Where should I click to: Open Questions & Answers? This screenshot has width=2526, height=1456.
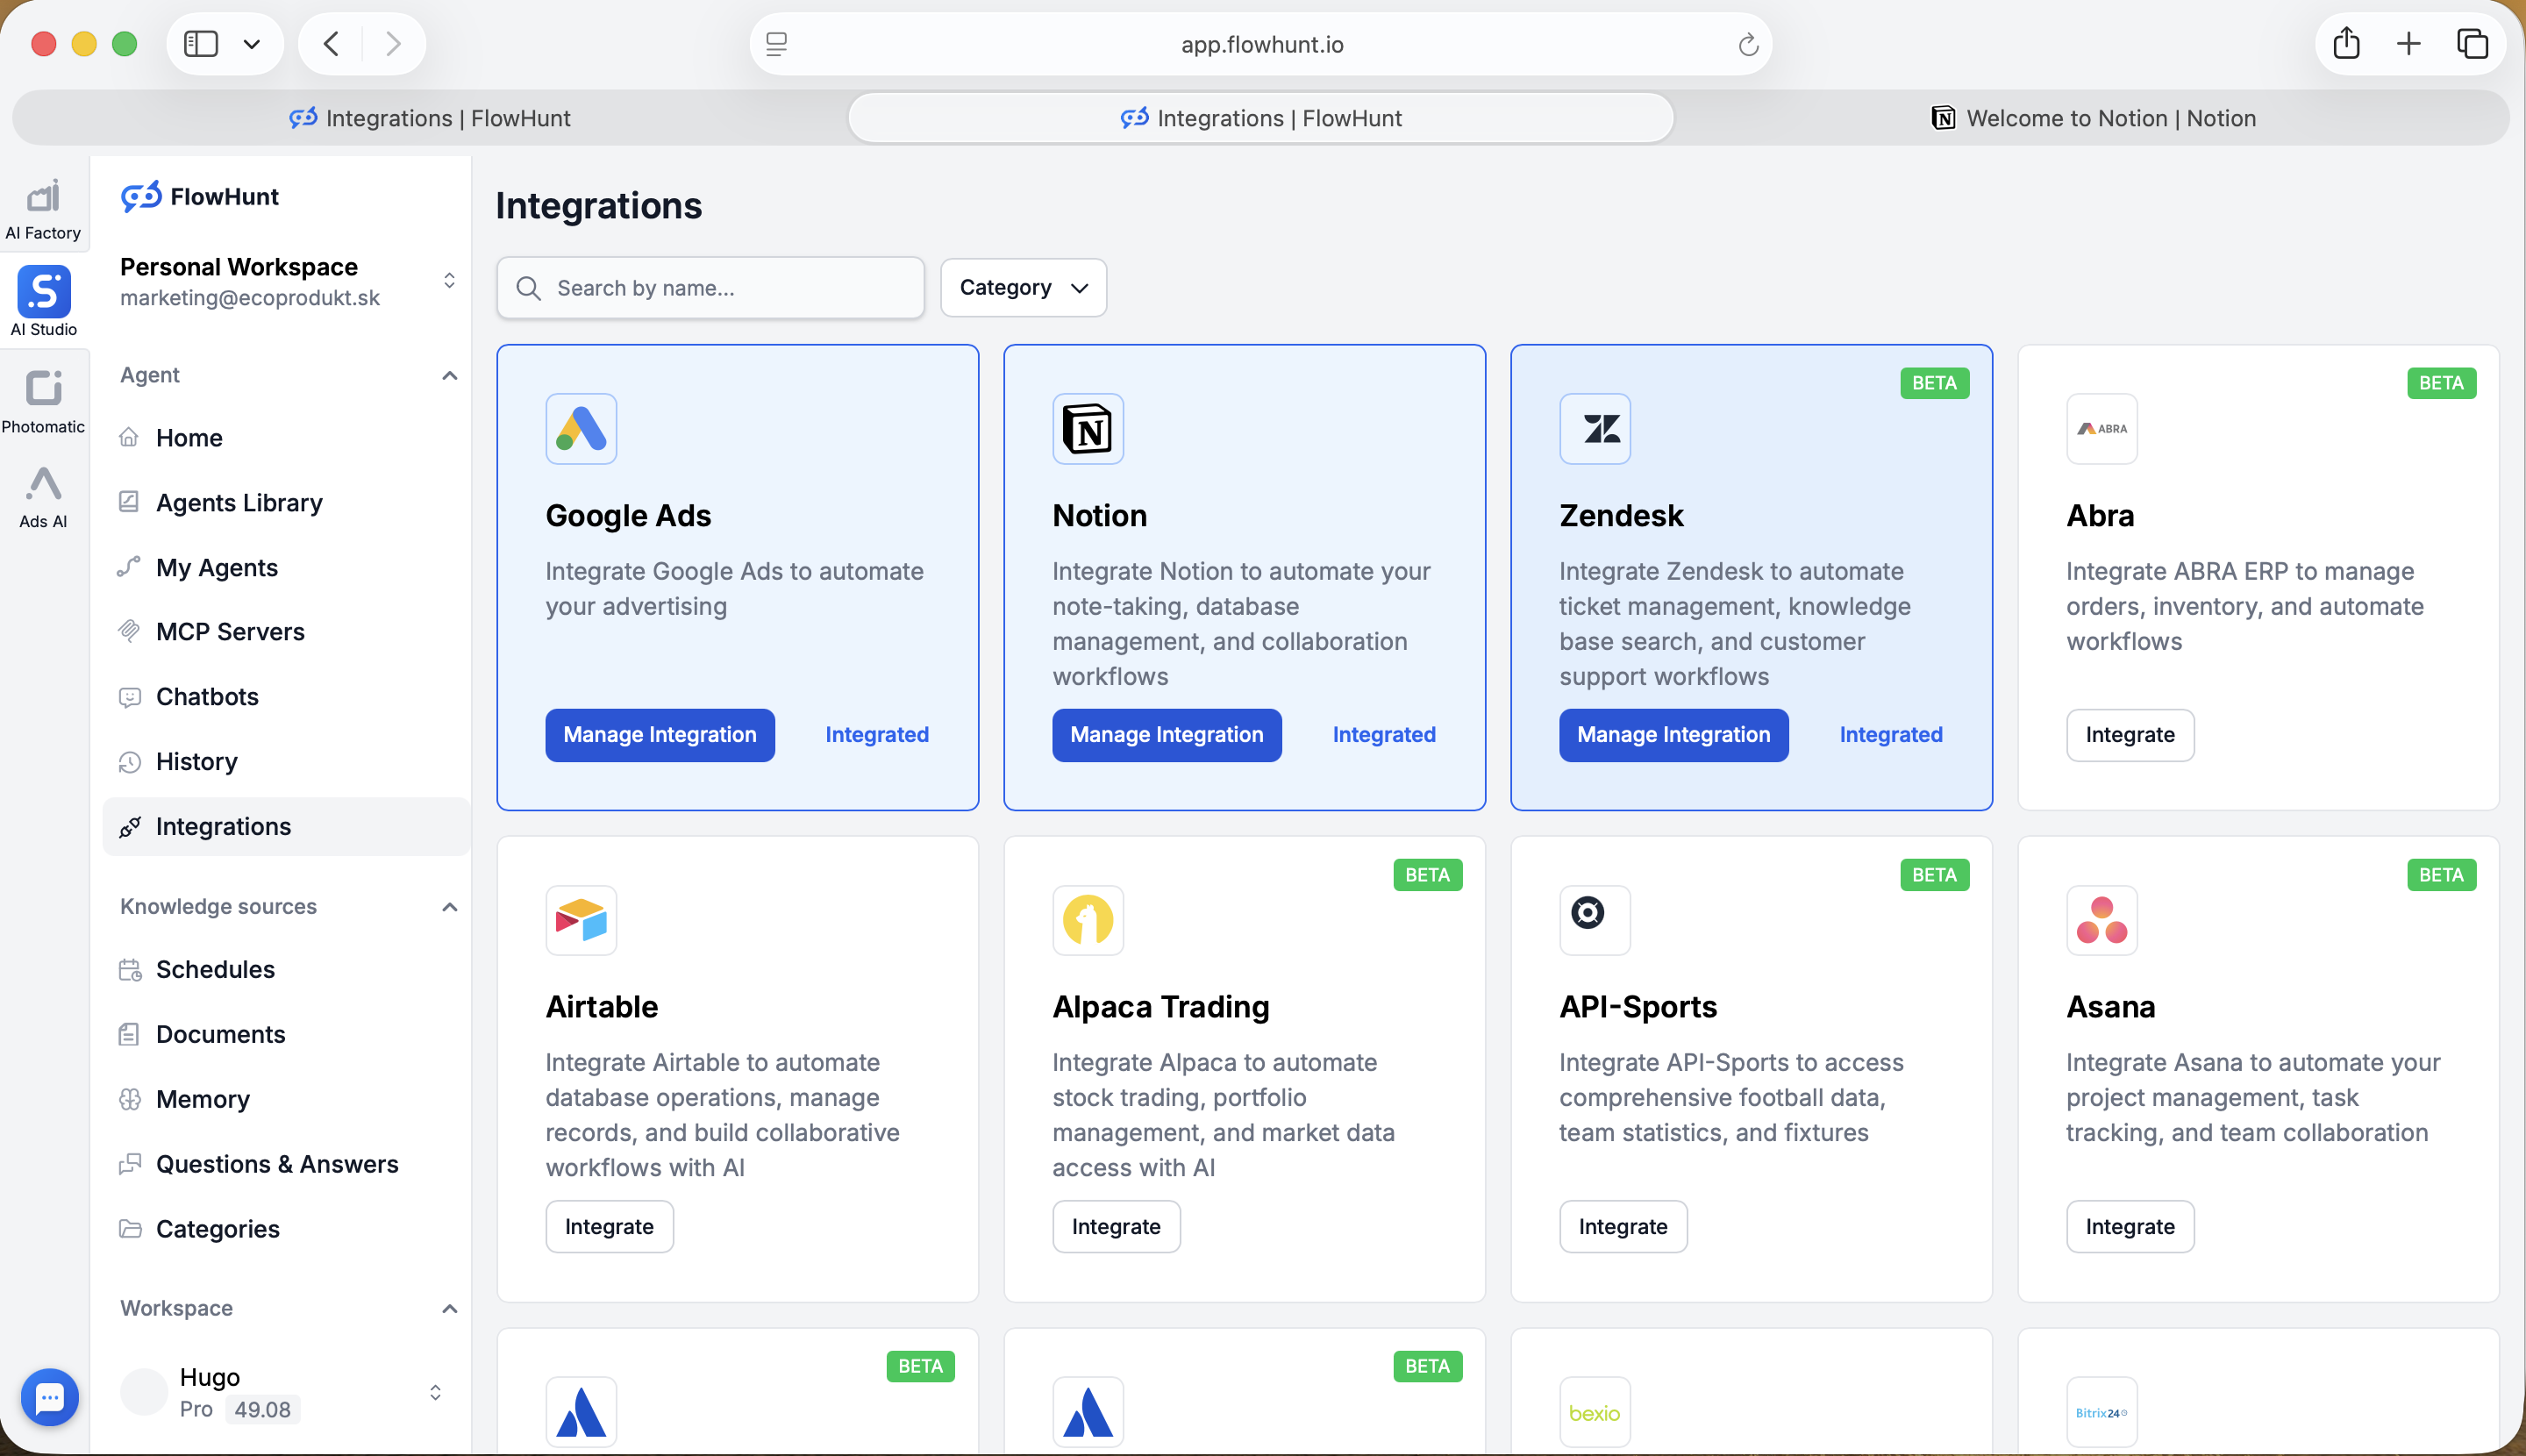[x=285, y=1165]
